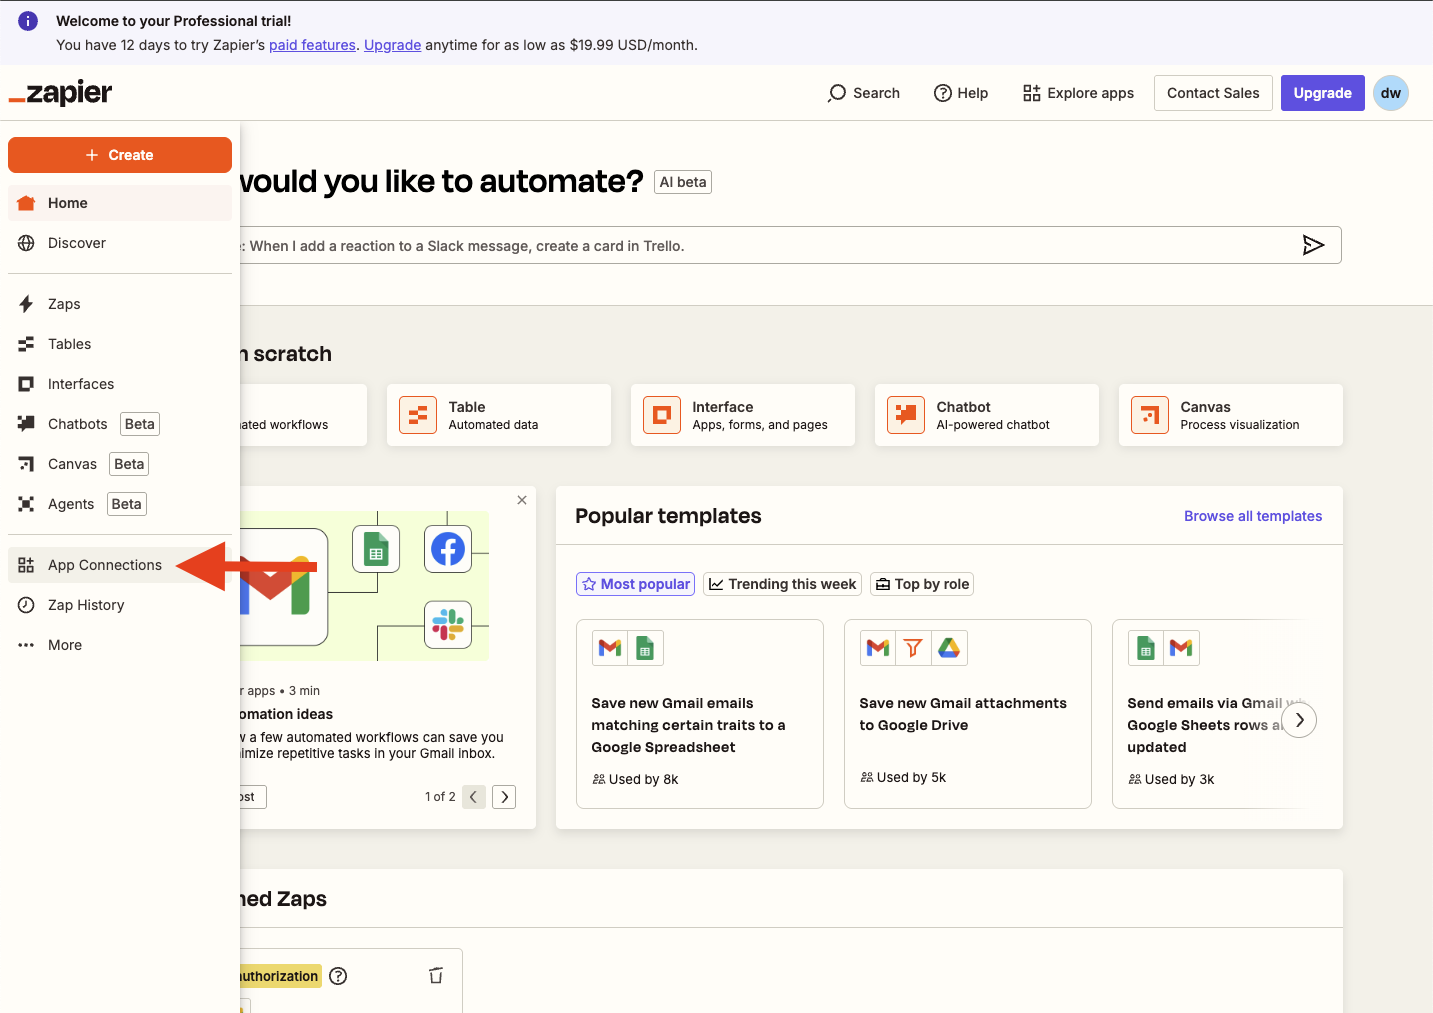Screen dimensions: 1433x1013
Task: Open Discover in the sidebar
Action: pos(120,243)
